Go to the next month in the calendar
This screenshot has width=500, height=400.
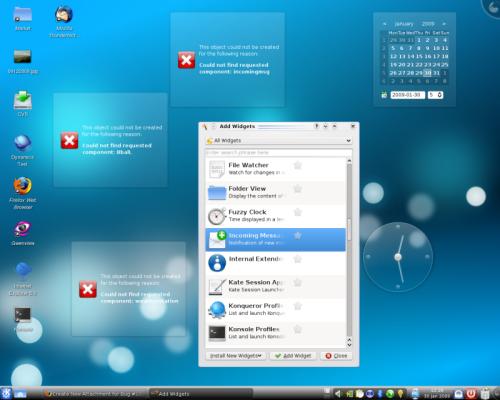(x=444, y=24)
